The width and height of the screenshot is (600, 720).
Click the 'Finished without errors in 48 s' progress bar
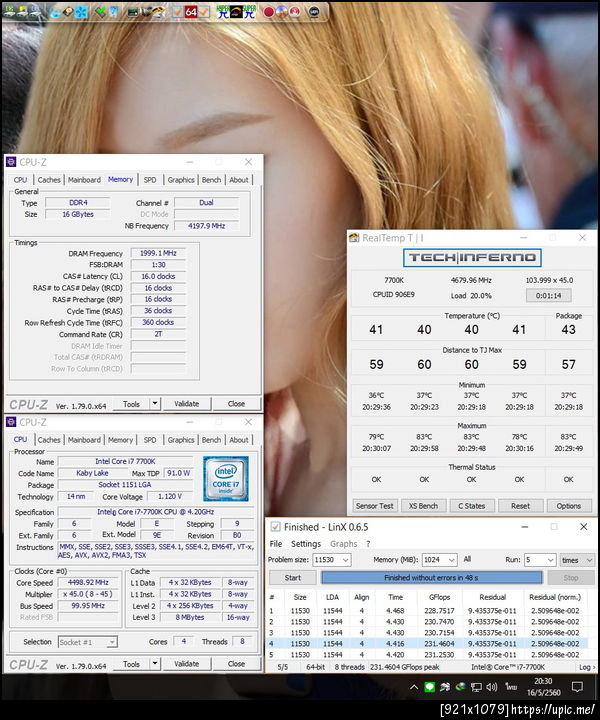432,578
